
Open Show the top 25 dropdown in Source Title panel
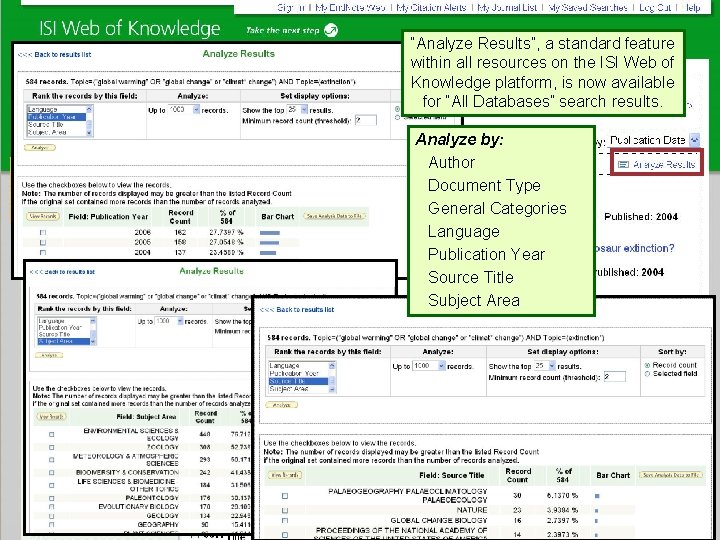tap(552, 366)
